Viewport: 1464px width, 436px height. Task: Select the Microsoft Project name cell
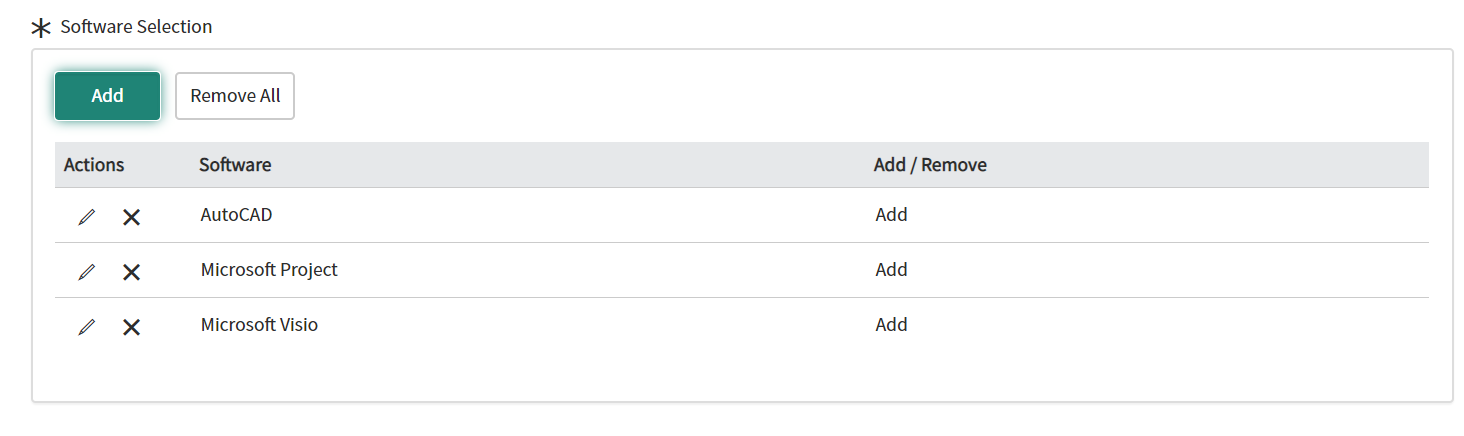point(269,270)
